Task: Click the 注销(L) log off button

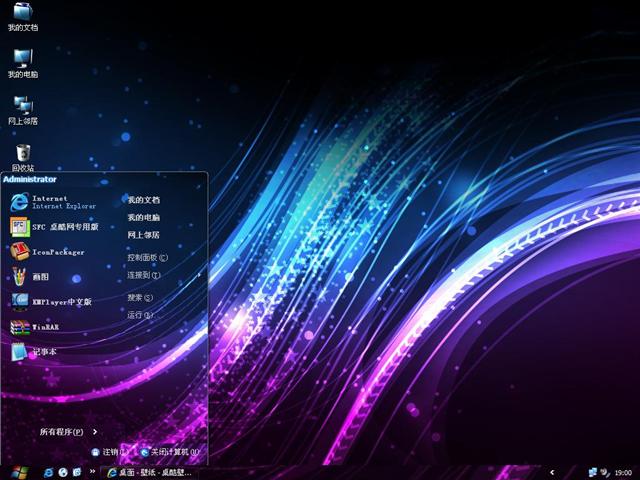Action: pyautogui.click(x=110, y=452)
